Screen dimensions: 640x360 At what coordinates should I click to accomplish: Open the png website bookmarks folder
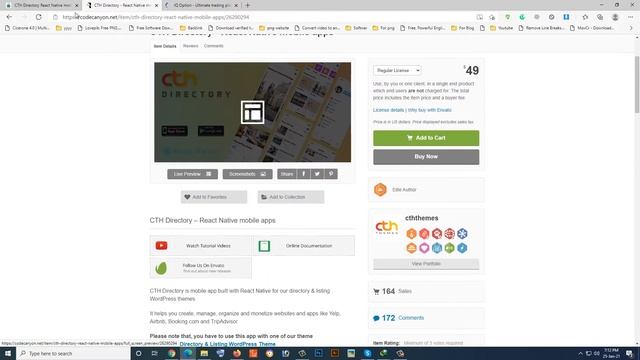point(274,28)
